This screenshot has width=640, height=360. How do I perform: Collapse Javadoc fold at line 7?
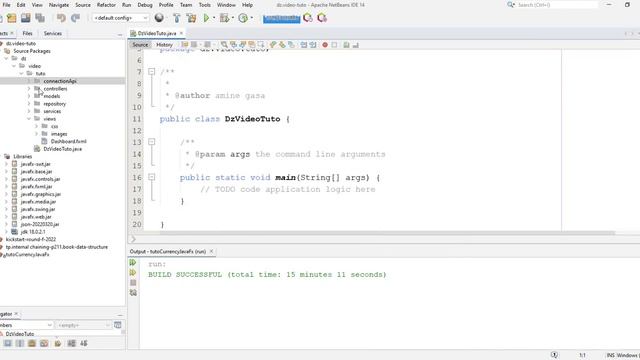(151, 72)
